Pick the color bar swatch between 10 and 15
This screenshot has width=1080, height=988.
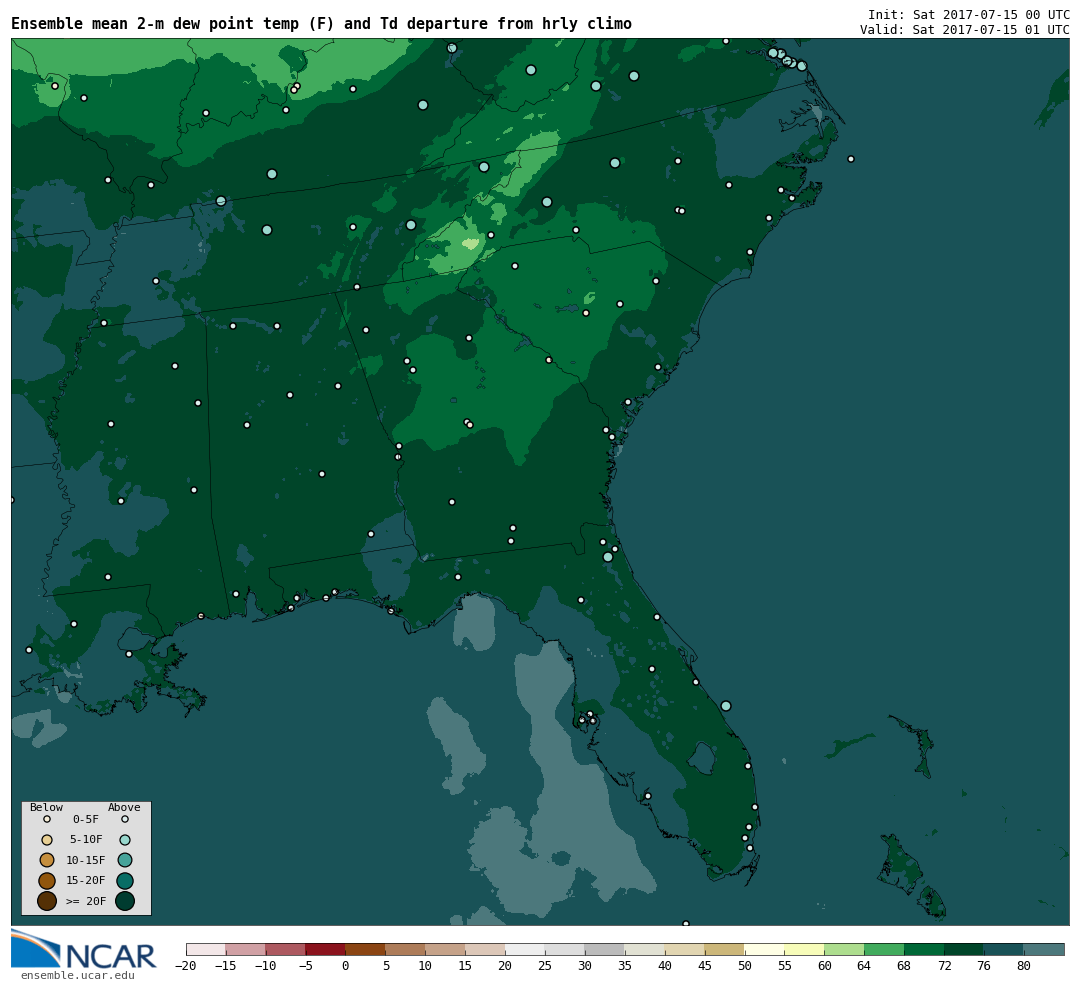pyautogui.click(x=445, y=949)
